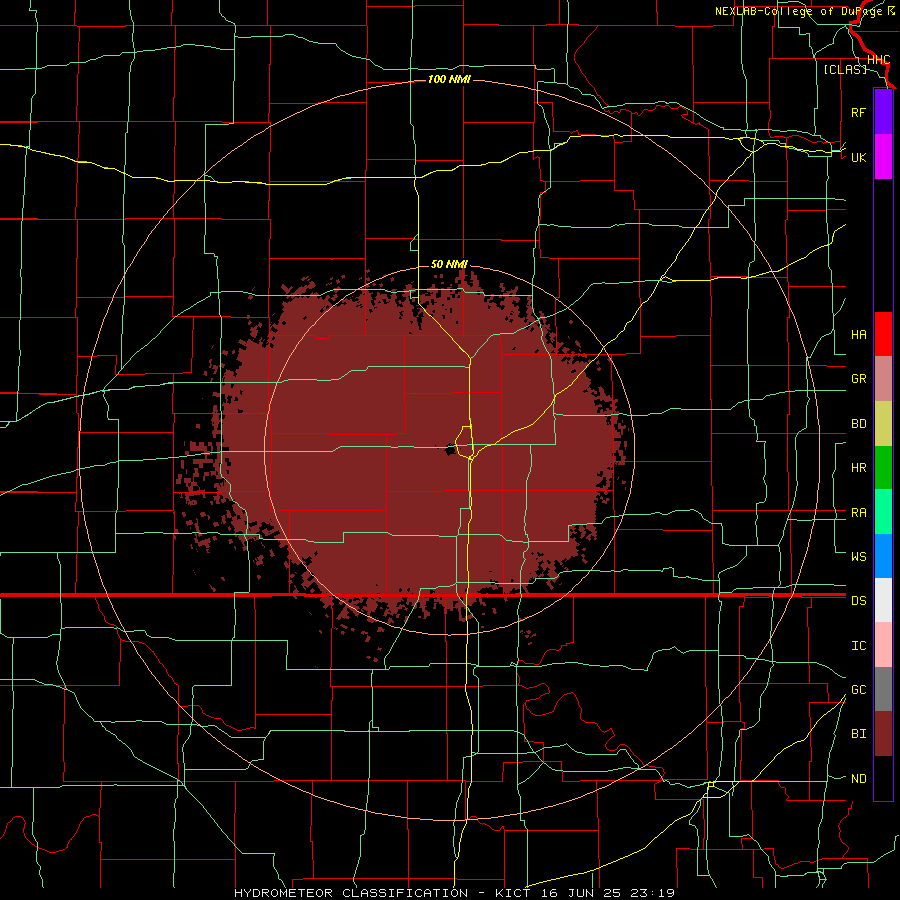Click the RA legend label
This screenshot has width=900, height=900.
point(858,513)
